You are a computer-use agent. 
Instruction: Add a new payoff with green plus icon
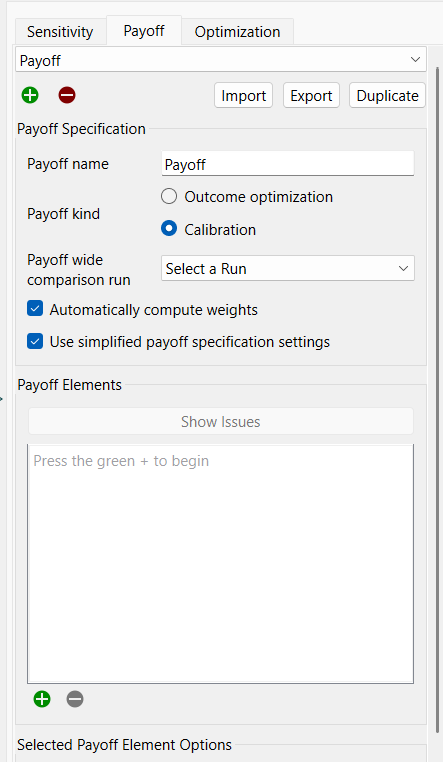(30, 95)
